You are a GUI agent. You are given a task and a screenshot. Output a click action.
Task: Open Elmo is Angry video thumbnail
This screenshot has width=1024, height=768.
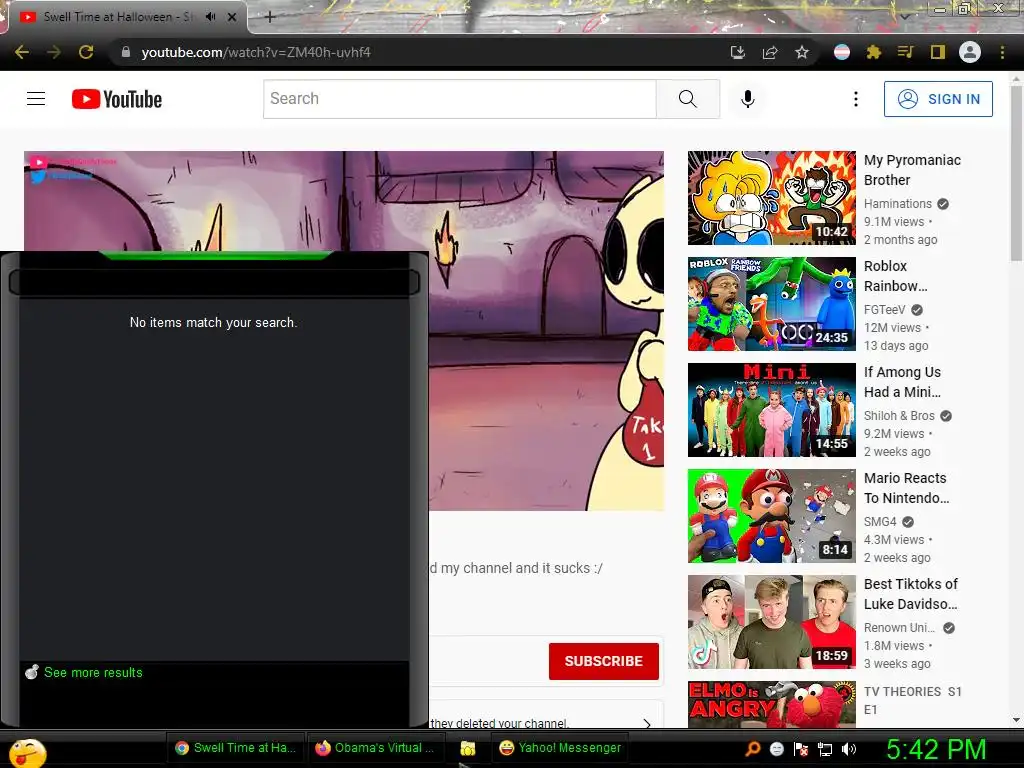[x=772, y=704]
